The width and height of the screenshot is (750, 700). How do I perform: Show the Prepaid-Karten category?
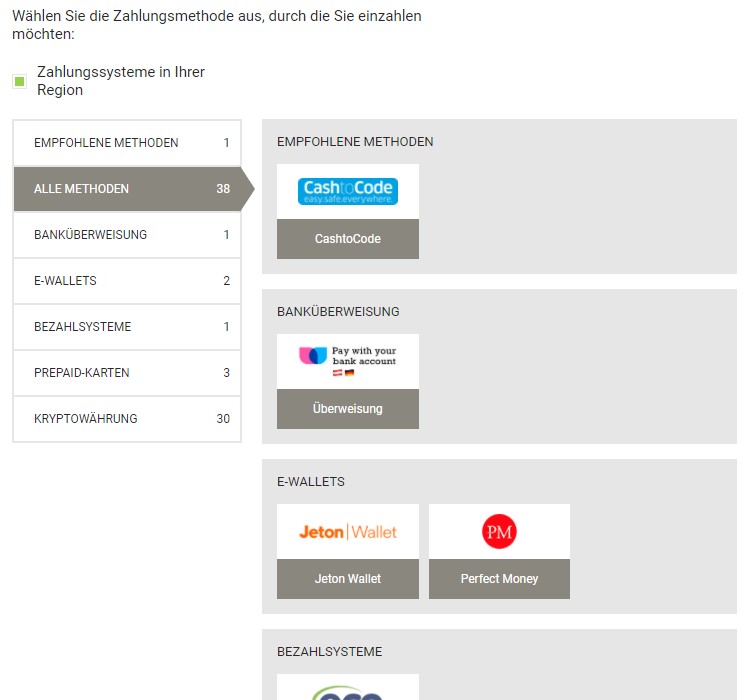(127, 372)
